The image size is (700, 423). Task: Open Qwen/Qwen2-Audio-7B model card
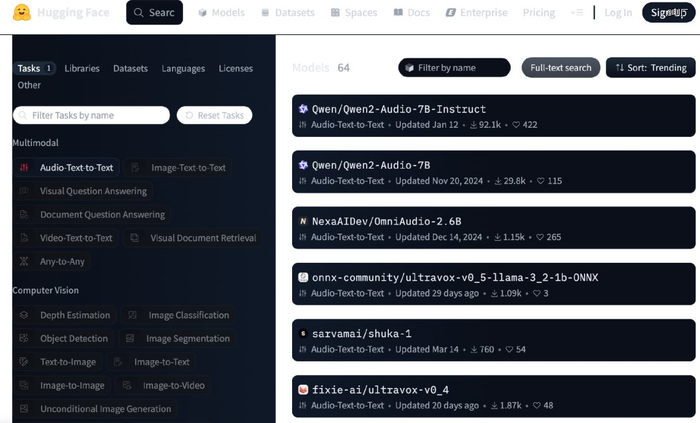click(x=494, y=172)
